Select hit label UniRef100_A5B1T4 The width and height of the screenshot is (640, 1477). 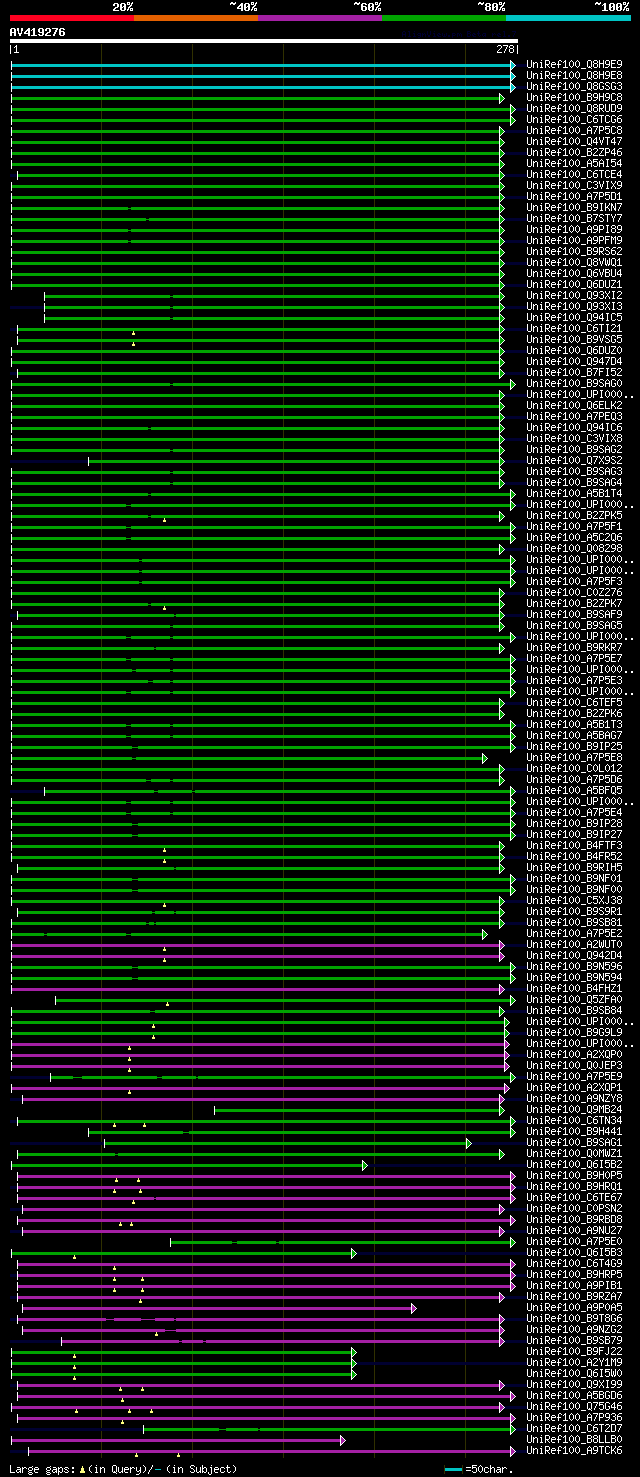pyautogui.click(x=574, y=493)
